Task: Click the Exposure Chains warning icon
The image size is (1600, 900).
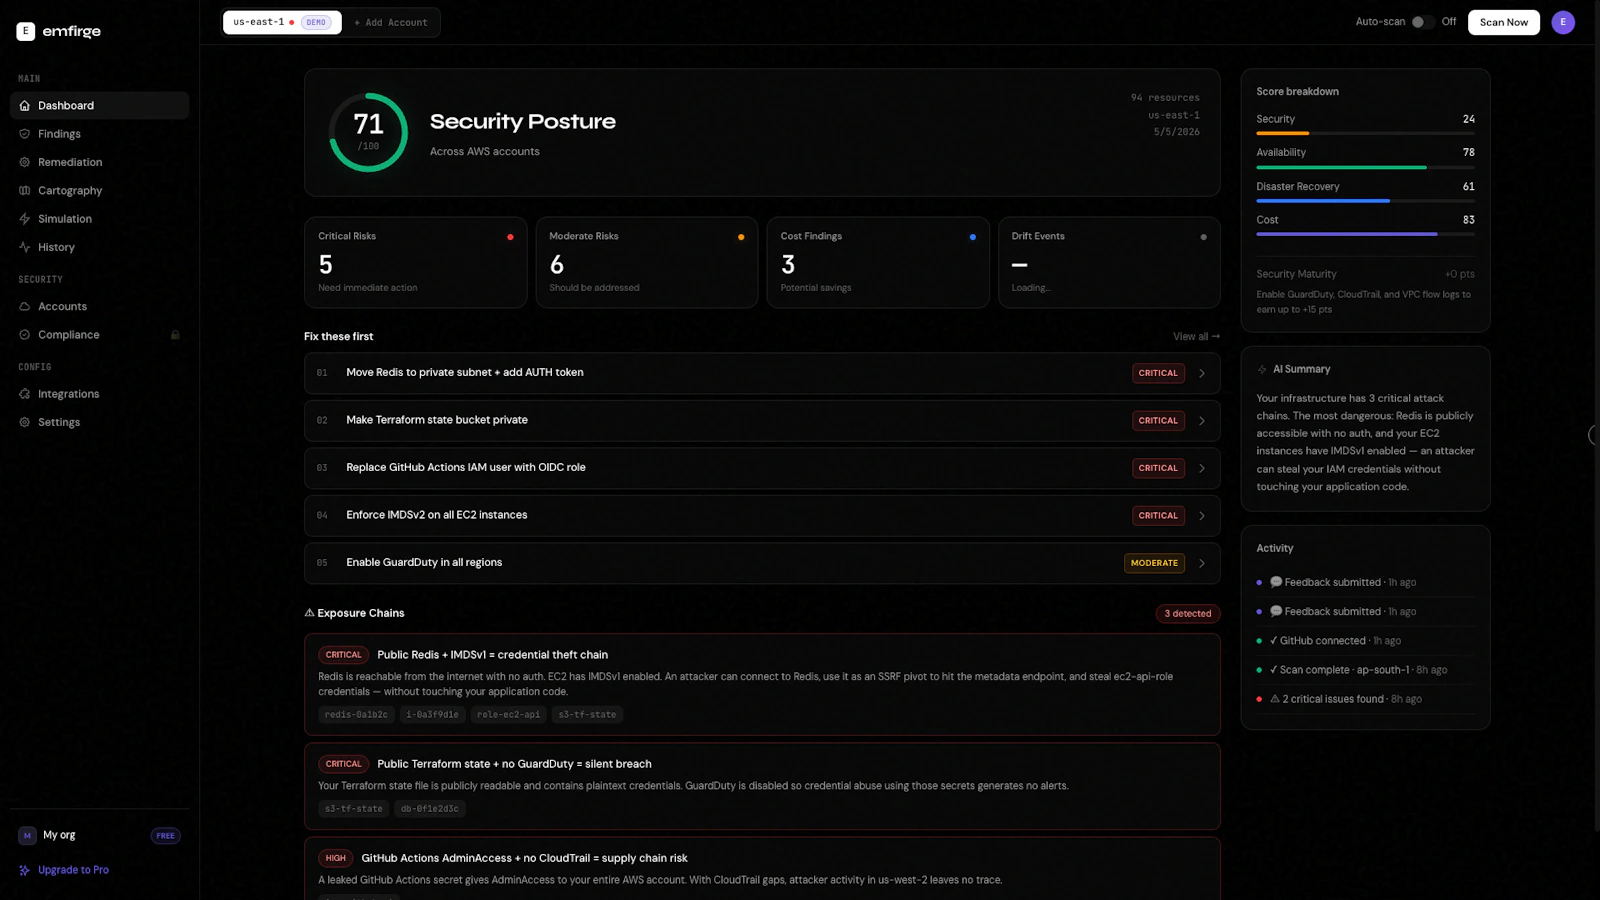Action: (x=309, y=613)
